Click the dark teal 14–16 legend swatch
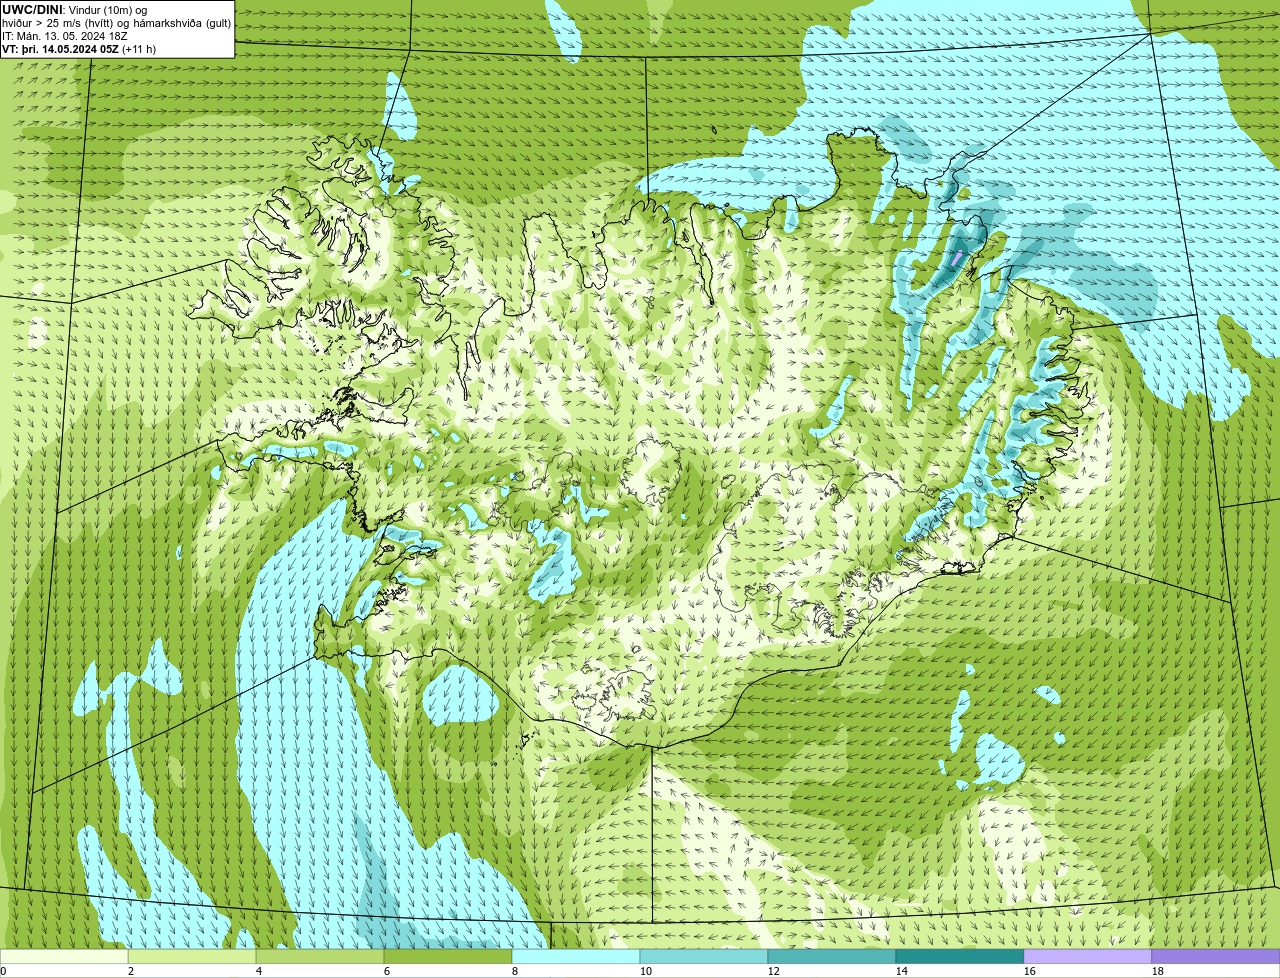The image size is (1280, 978). (960, 956)
